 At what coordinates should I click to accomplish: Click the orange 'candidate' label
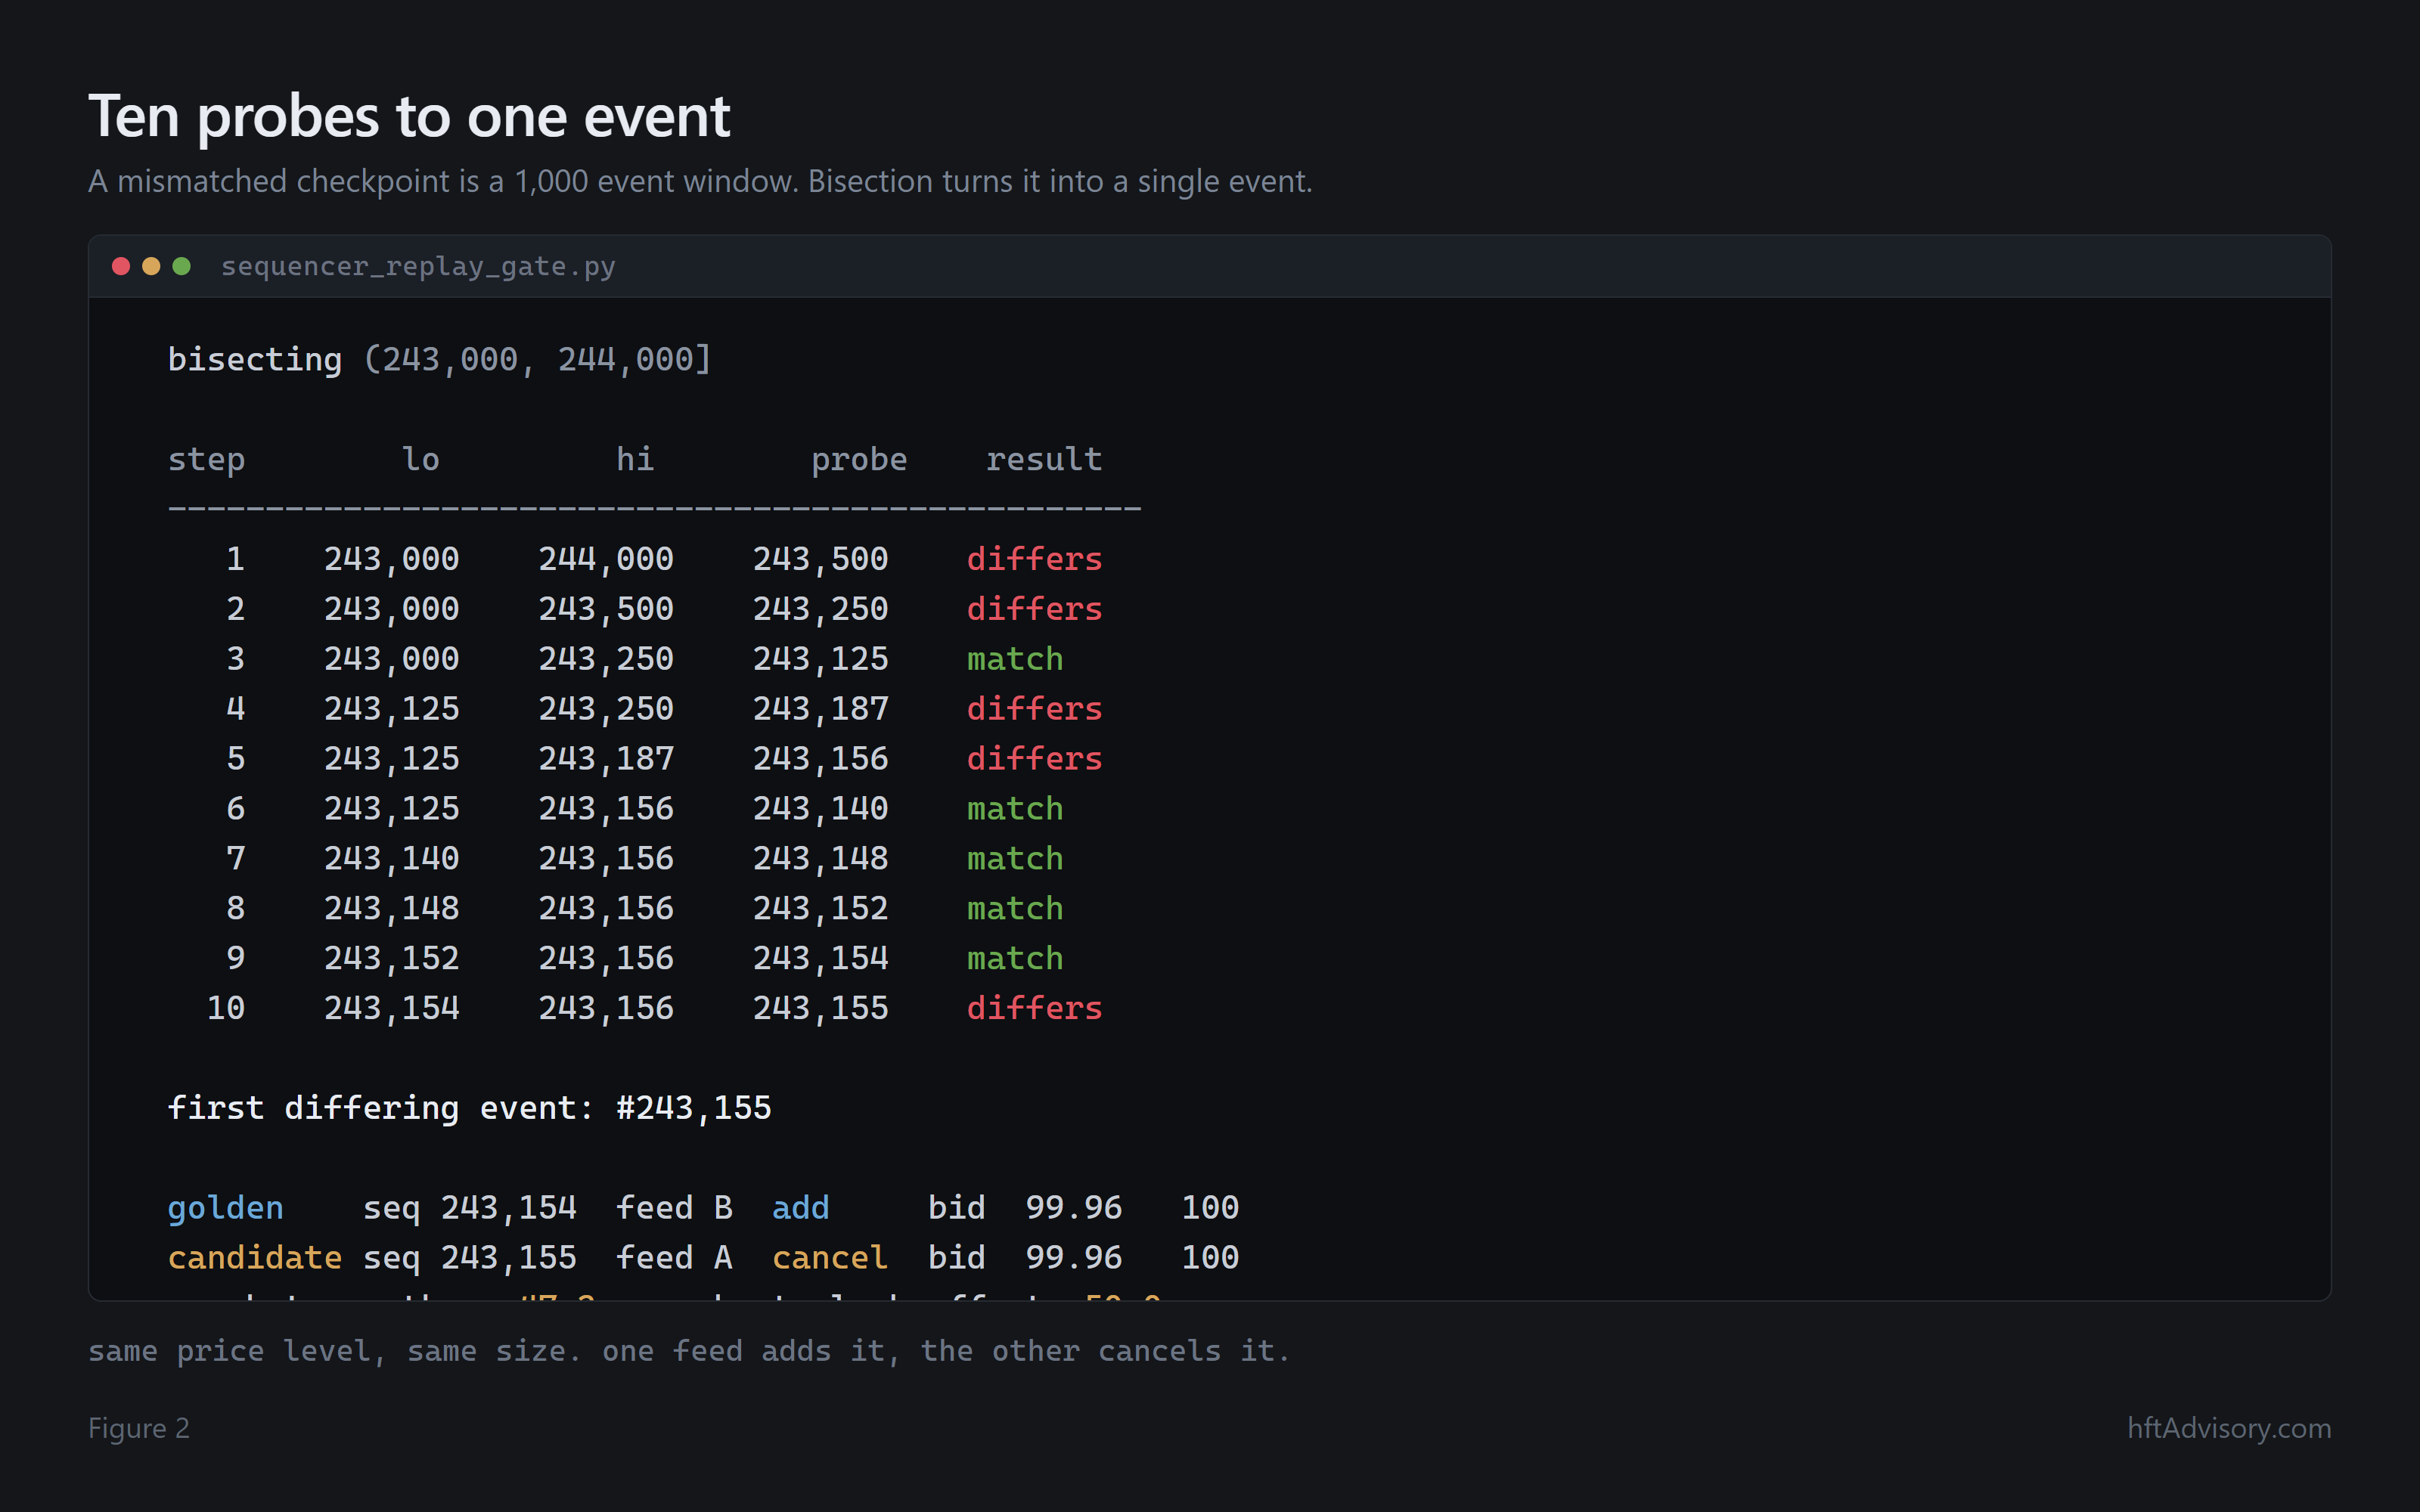tap(255, 1258)
